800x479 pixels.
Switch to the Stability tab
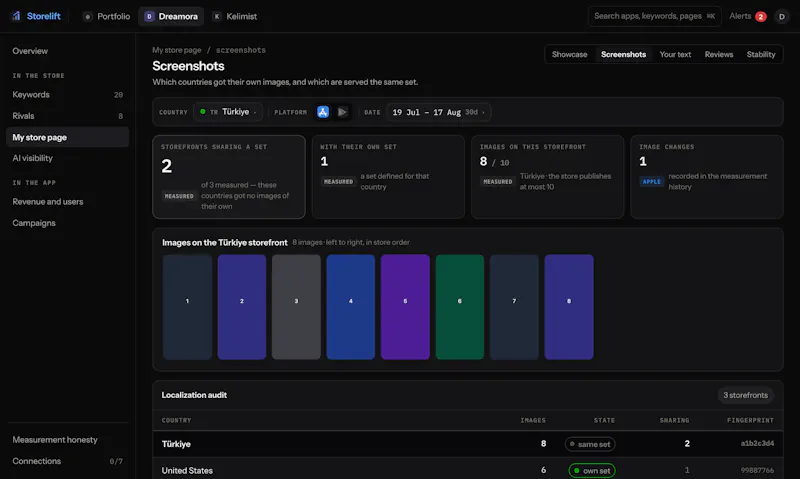click(761, 55)
